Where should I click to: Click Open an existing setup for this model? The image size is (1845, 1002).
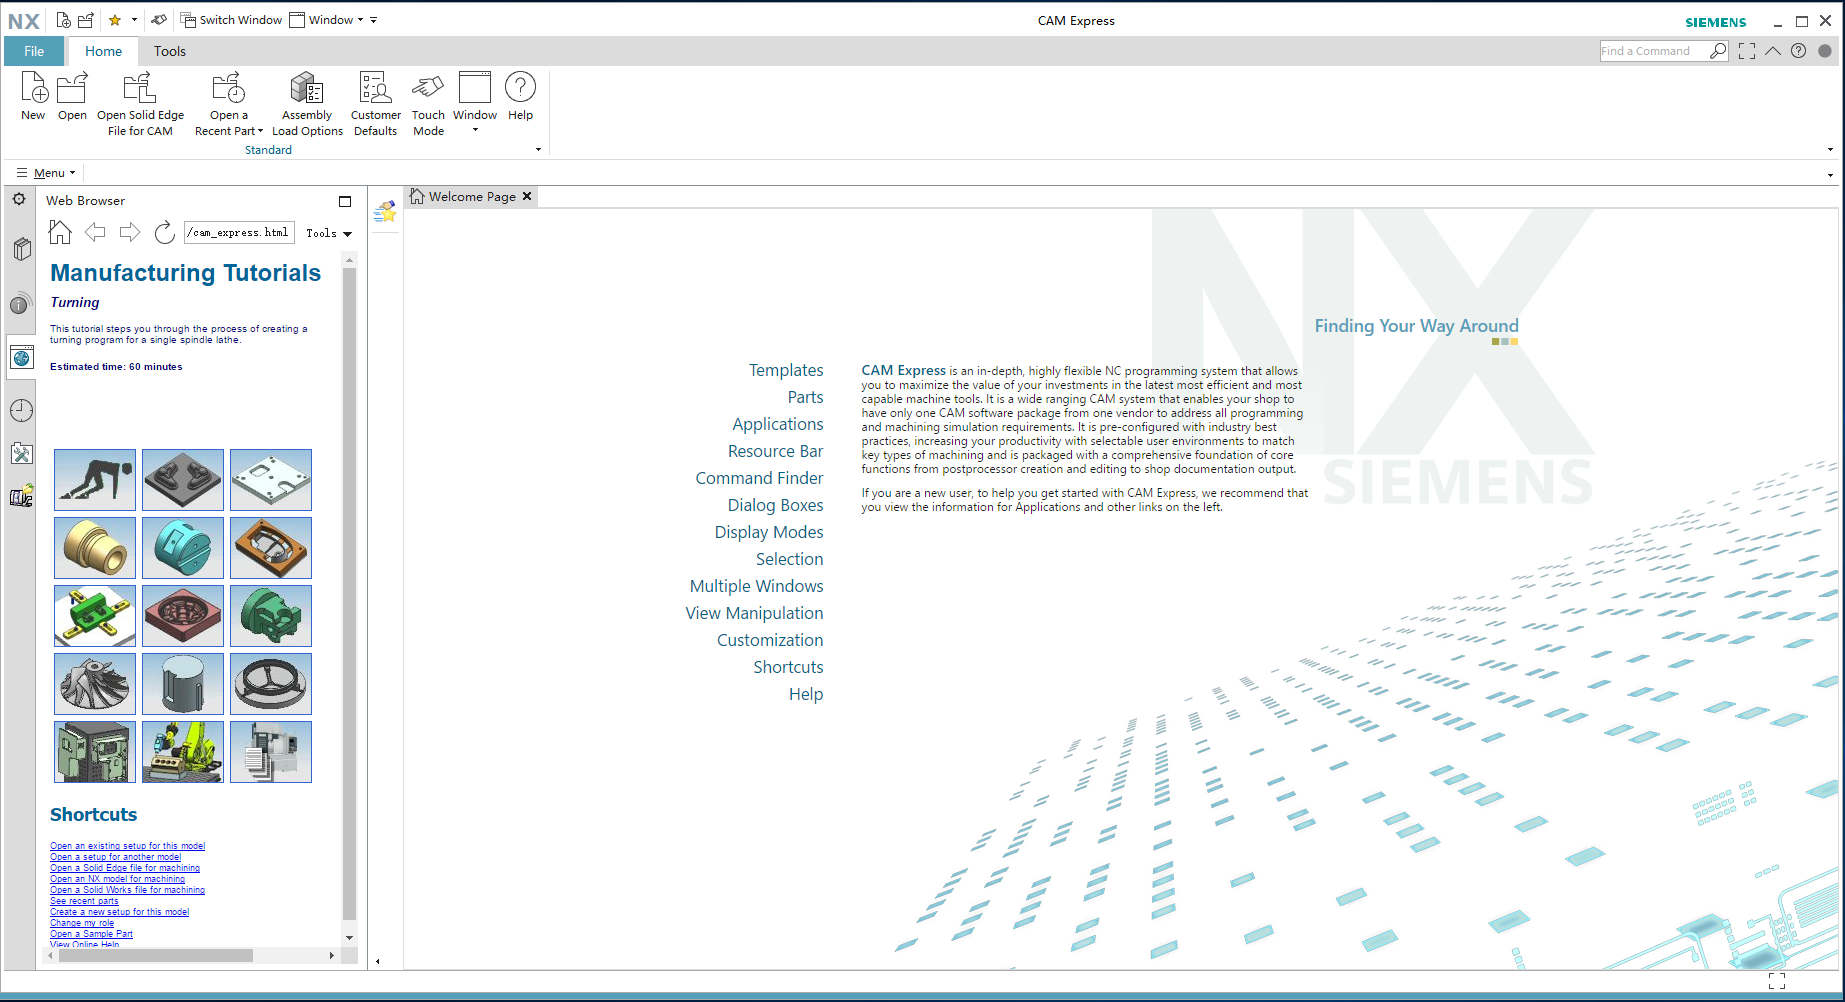point(127,846)
